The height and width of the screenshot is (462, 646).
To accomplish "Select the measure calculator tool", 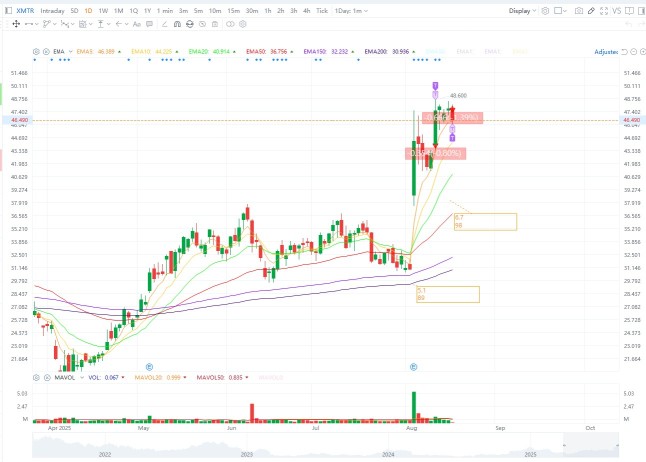I will [82, 24].
